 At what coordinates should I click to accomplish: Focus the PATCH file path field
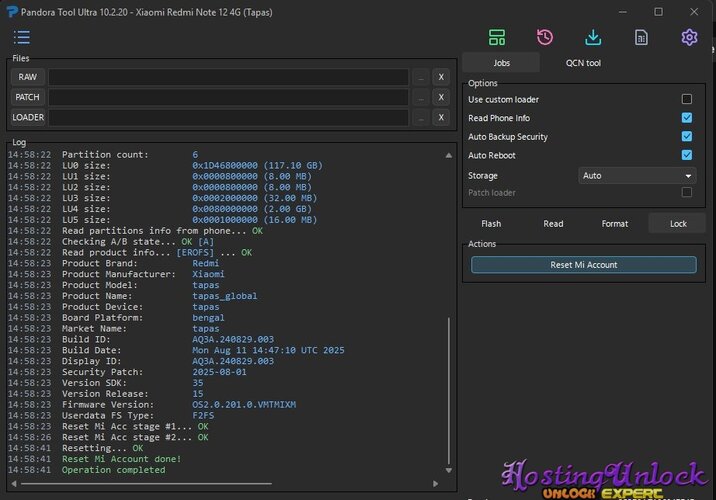click(228, 97)
